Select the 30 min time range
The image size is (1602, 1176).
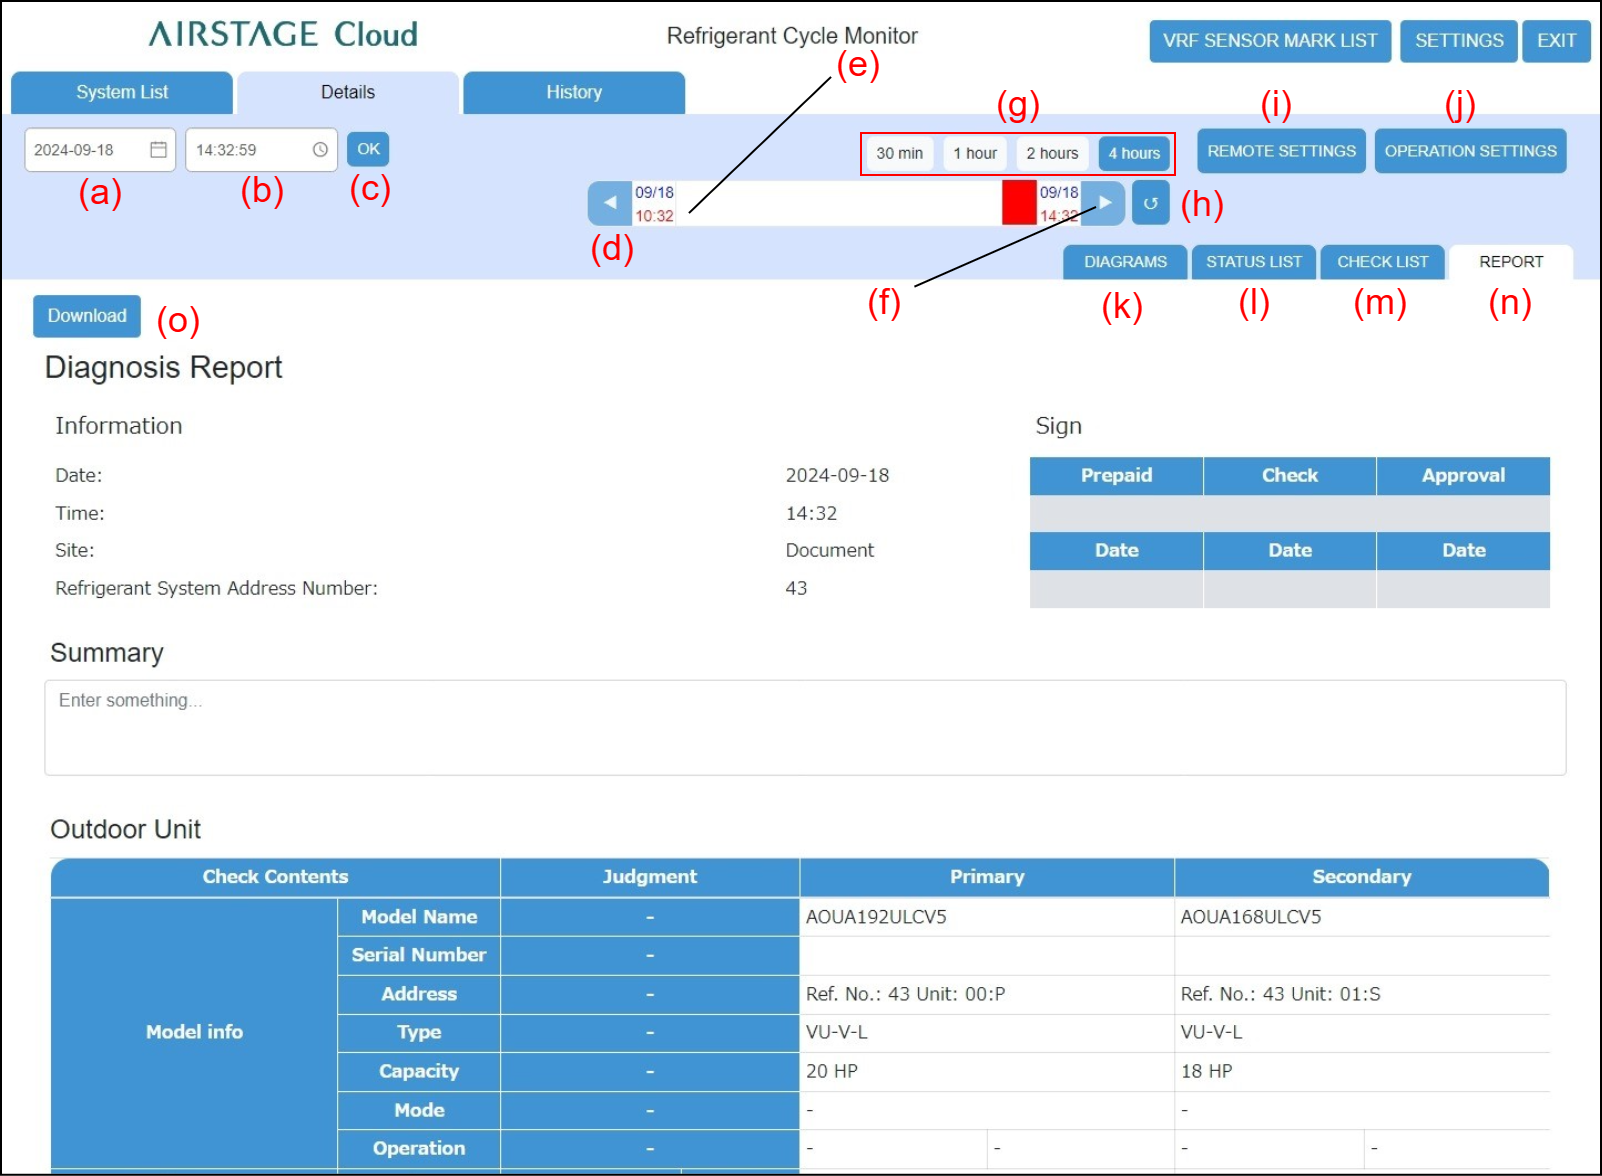coord(899,153)
